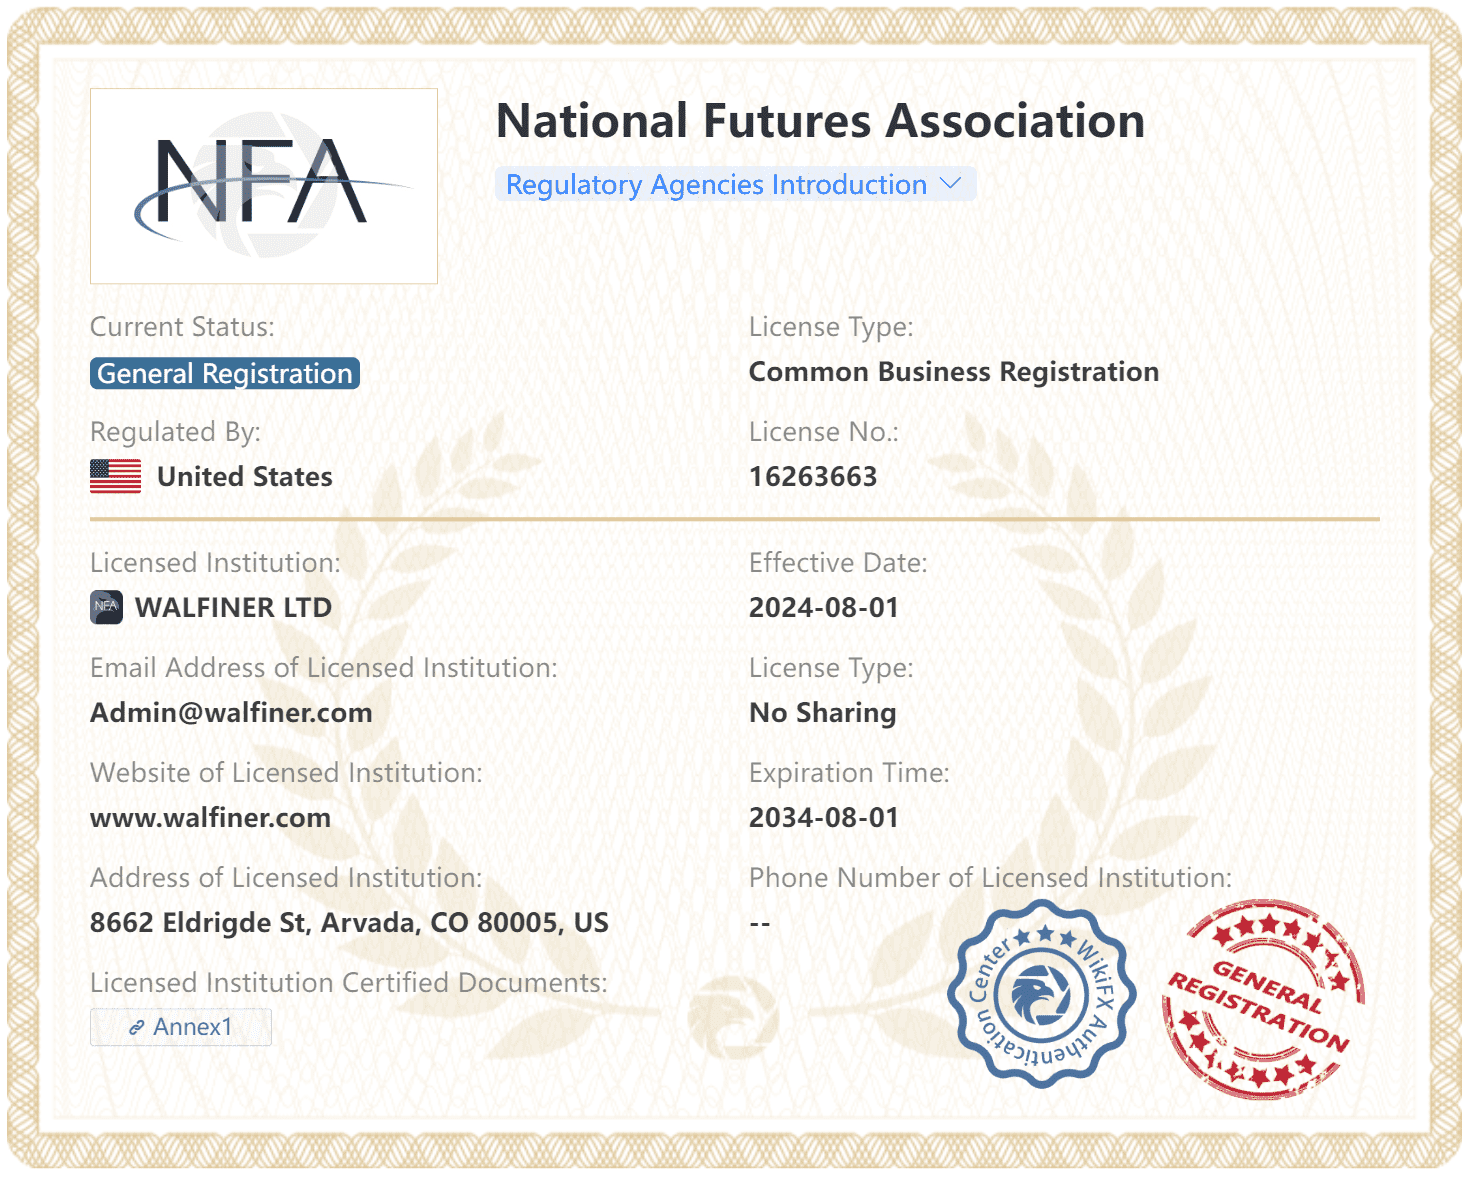The height and width of the screenshot is (1177, 1470).
Task: Click the large NFA logo image
Action: coord(264,186)
